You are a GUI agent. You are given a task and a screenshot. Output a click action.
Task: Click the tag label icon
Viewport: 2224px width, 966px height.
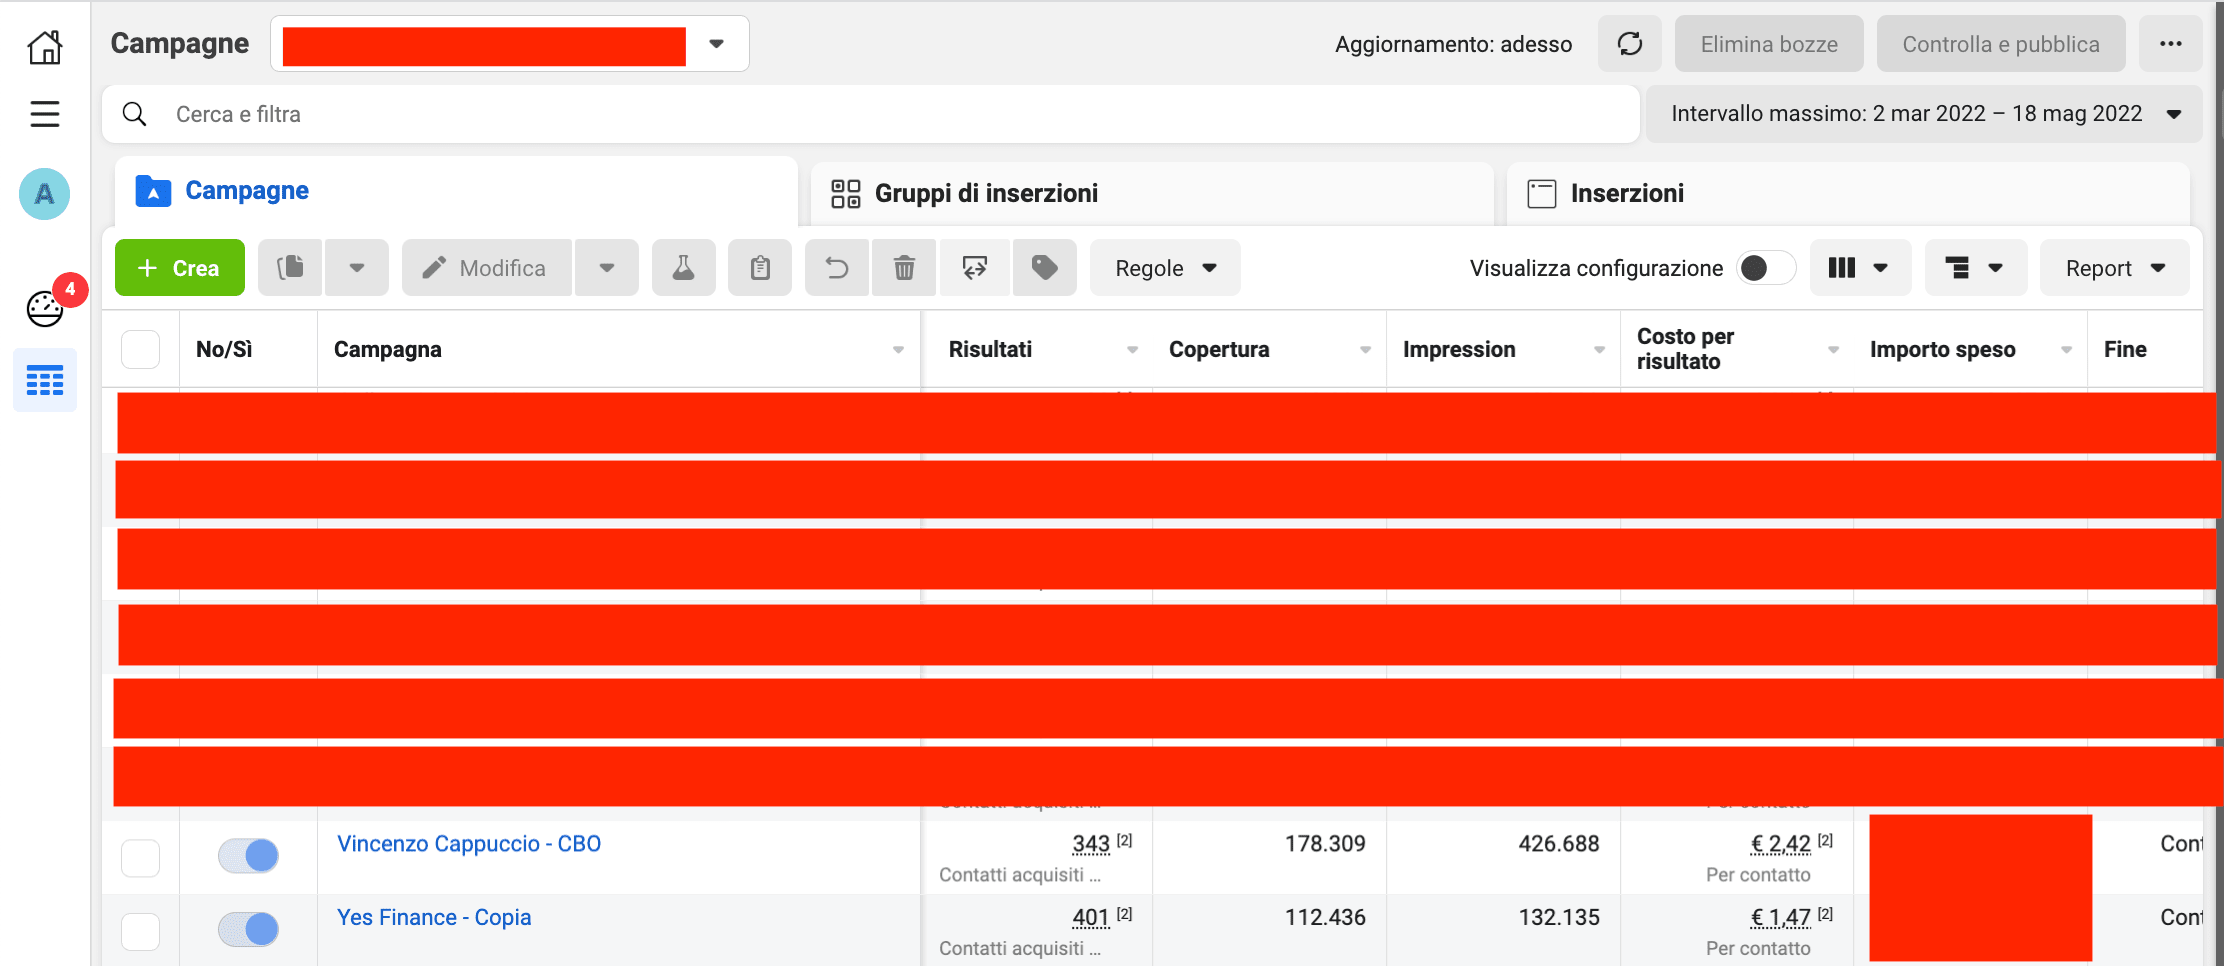1044,268
